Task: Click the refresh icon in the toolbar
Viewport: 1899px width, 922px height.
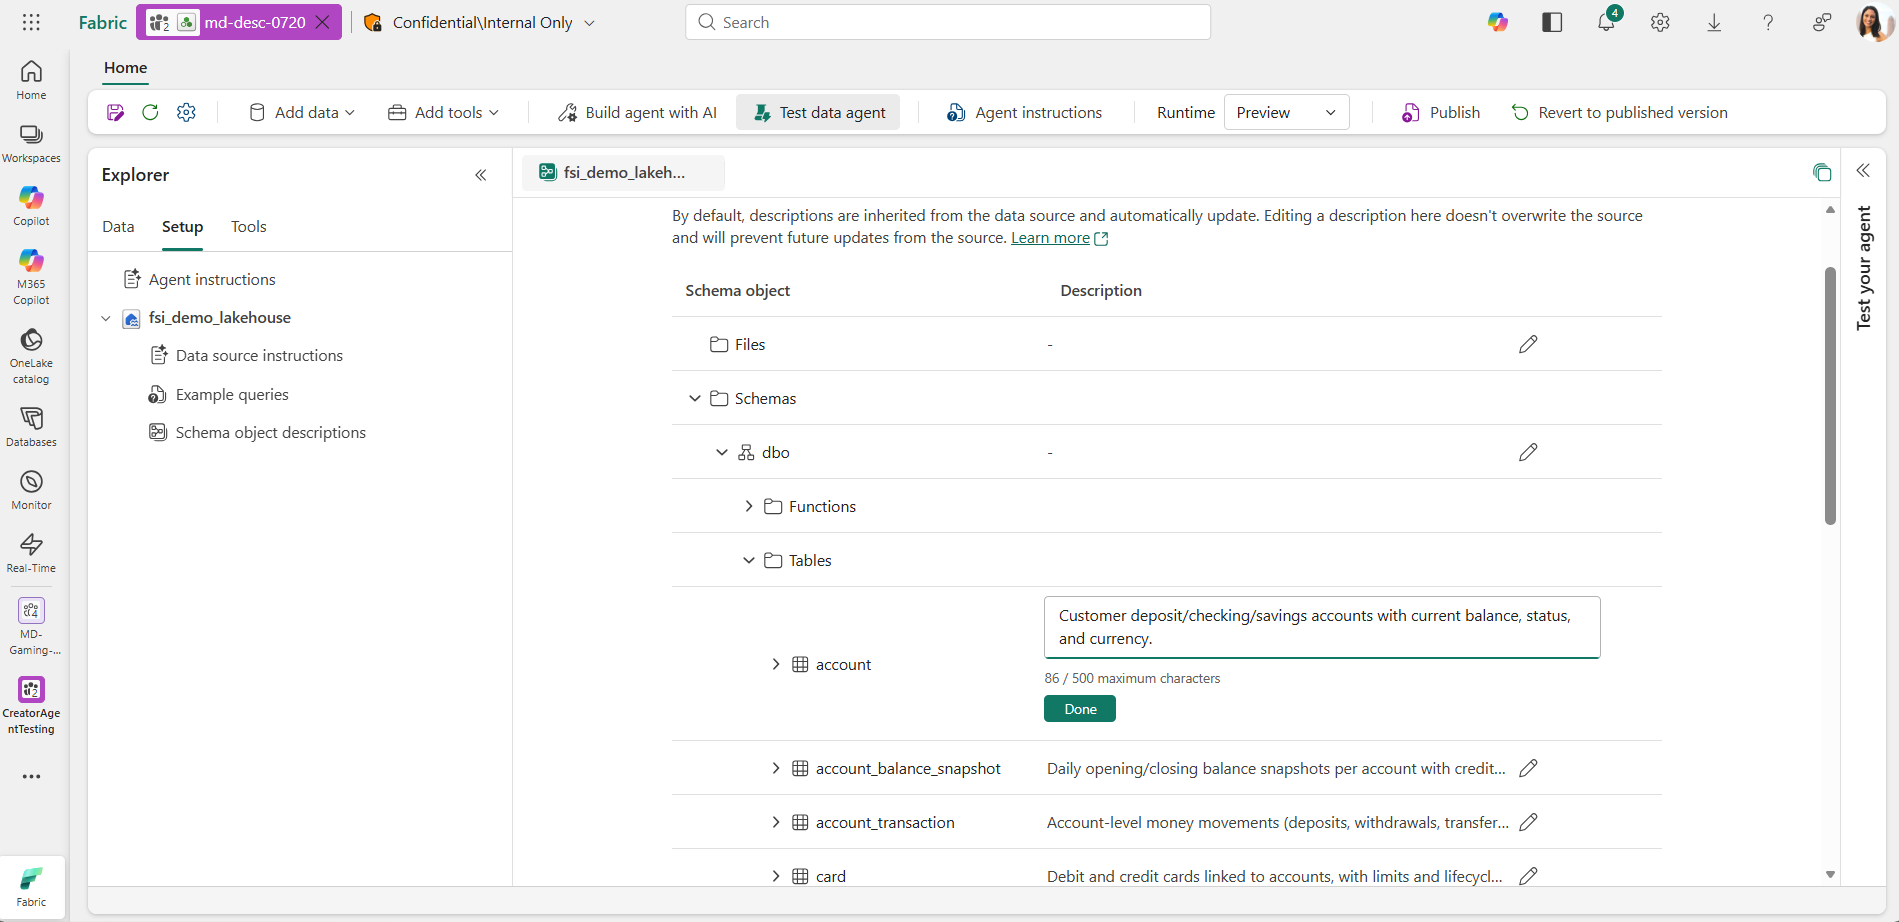Action: coord(150,113)
